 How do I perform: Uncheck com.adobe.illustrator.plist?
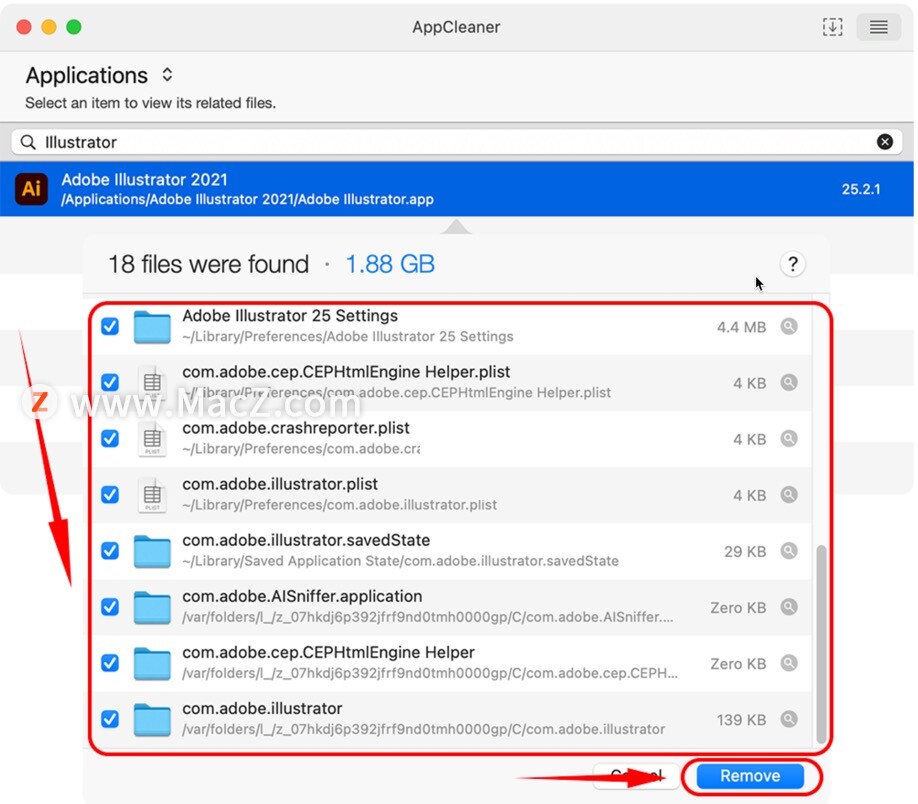coord(110,495)
